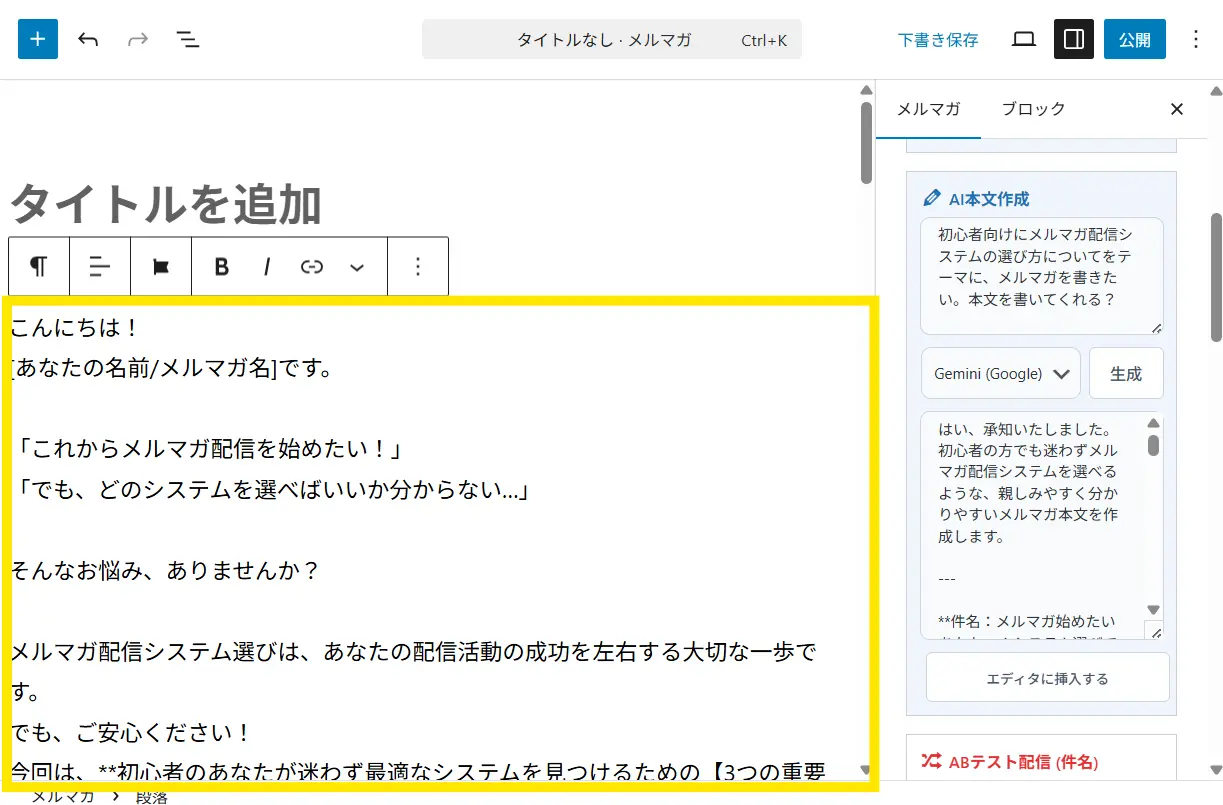Viewport: 1223px width, 805px height.
Task: Click the AI prompt text area
Action: click(x=1041, y=275)
